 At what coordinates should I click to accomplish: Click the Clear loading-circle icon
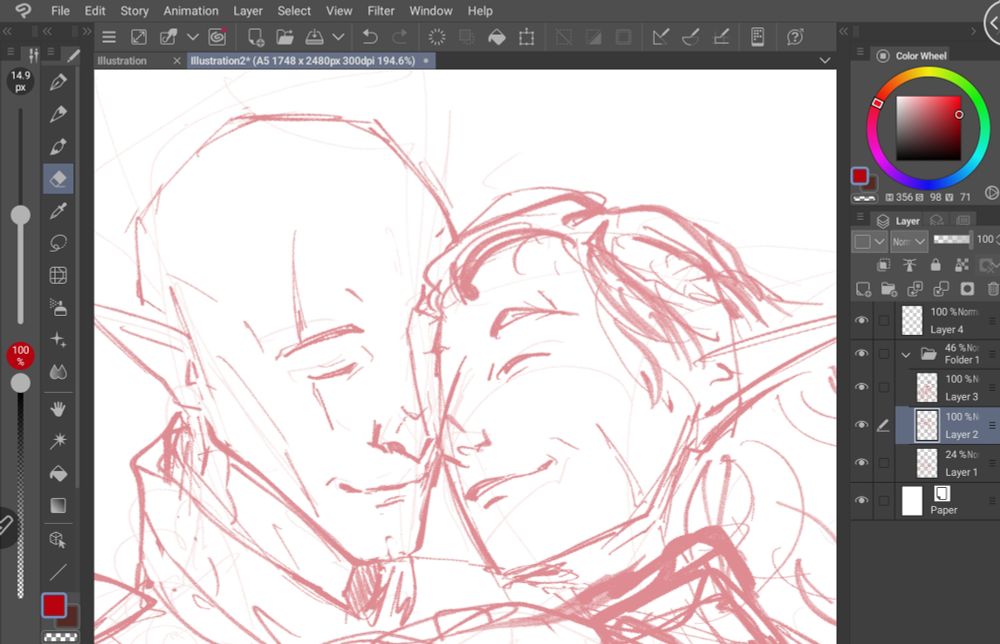(437, 37)
